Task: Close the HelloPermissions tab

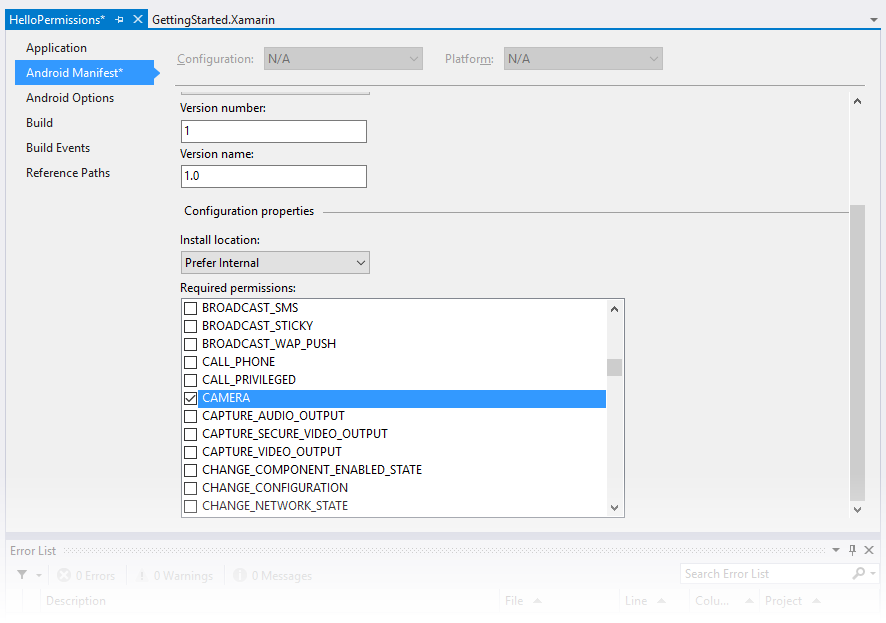Action: click(138, 20)
